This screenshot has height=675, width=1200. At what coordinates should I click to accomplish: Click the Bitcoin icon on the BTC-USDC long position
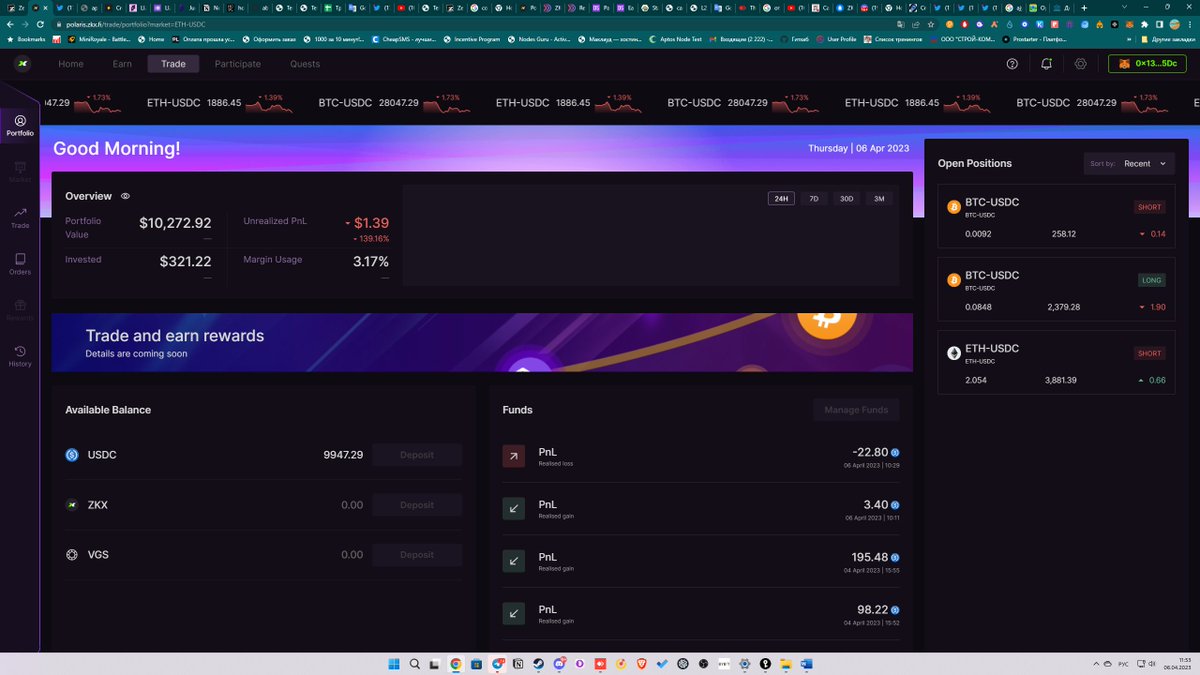(x=954, y=280)
